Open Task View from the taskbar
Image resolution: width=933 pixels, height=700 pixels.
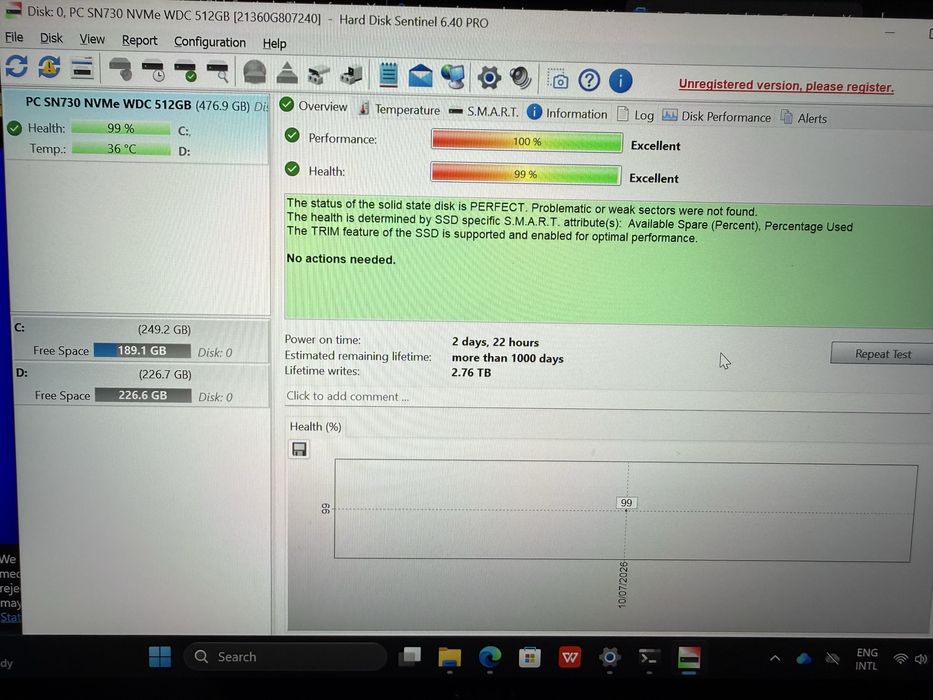tap(409, 657)
